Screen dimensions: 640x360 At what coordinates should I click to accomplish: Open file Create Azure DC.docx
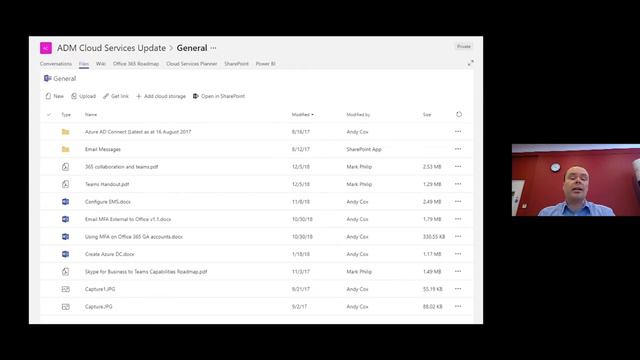(x=110, y=254)
